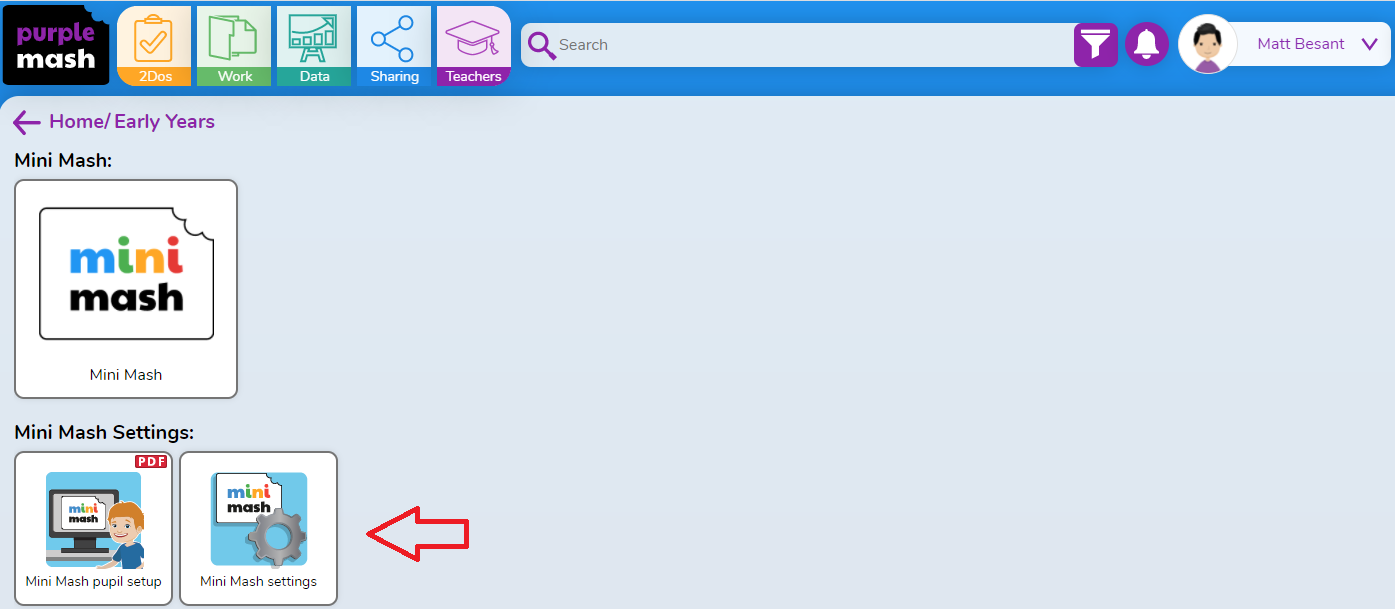Open the Mini Mash settings tile
The image size is (1395, 609).
[259, 528]
